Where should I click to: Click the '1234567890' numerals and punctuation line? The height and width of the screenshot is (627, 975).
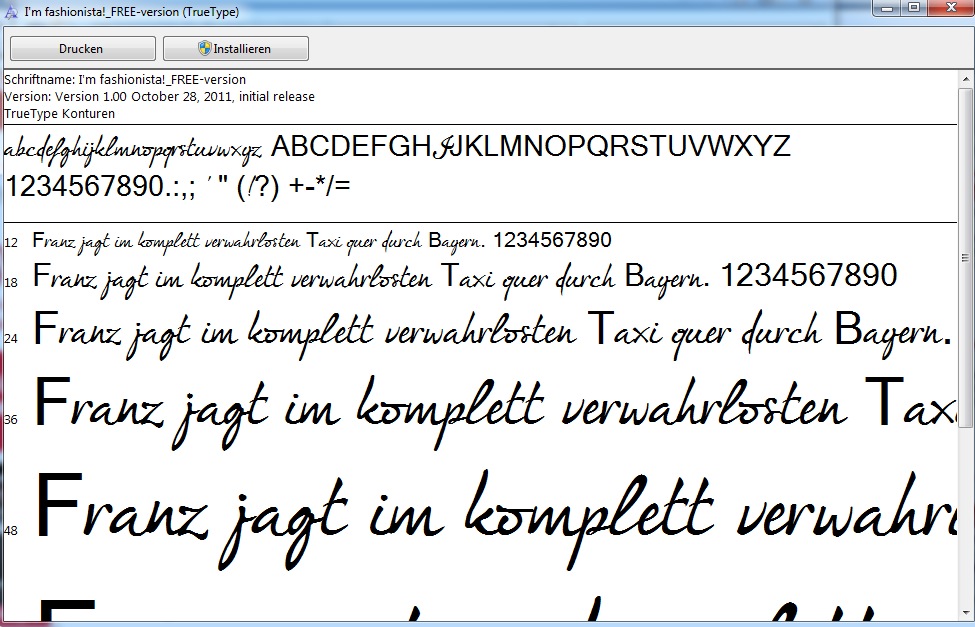[178, 187]
